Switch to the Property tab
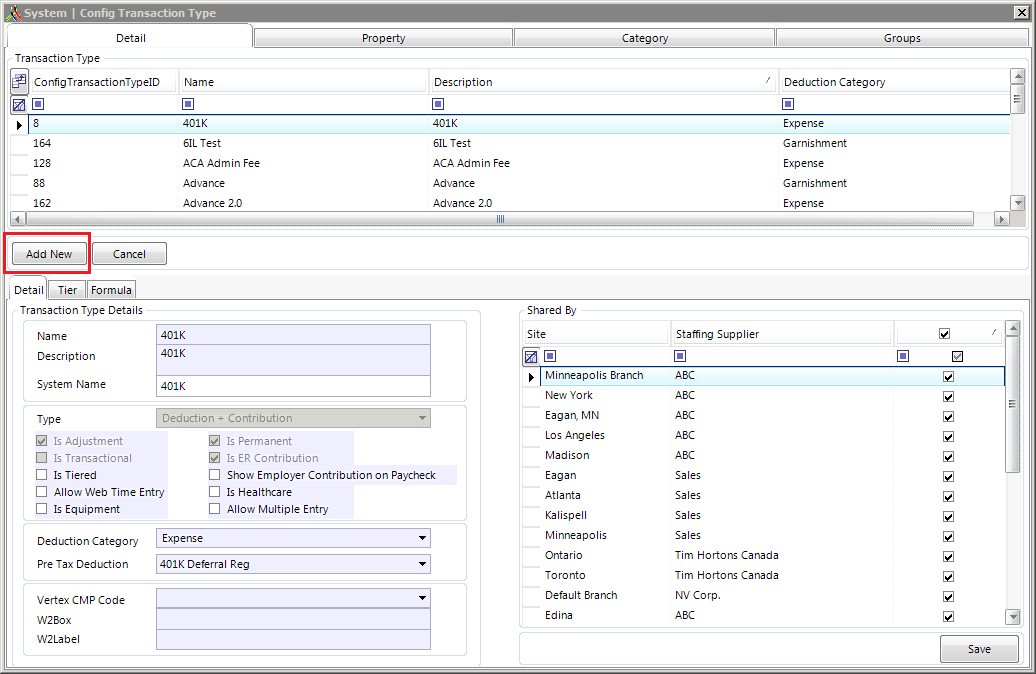Viewport: 1036px width, 674px height. 383,38
